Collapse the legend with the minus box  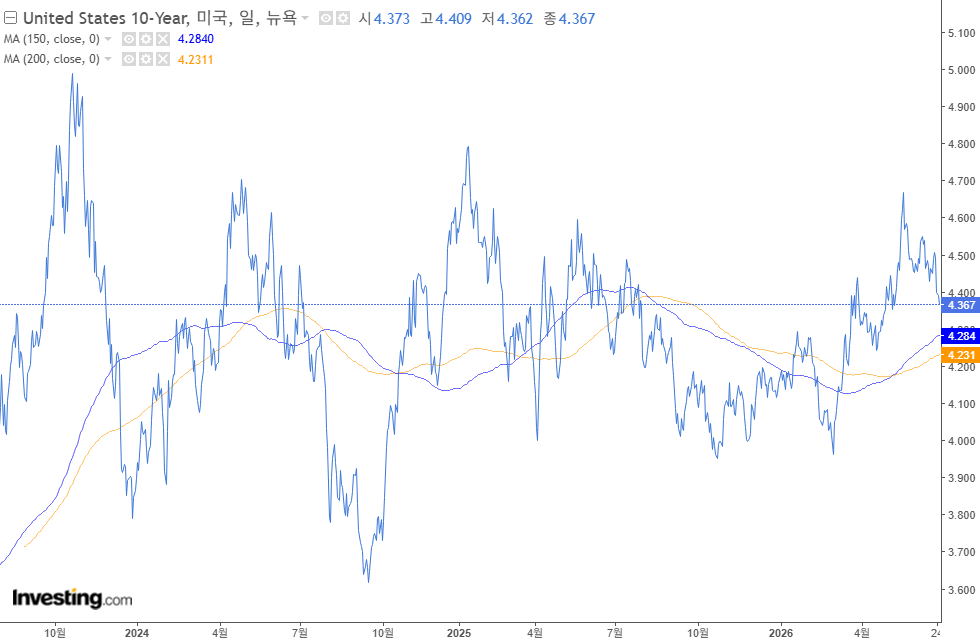pyautogui.click(x=10, y=18)
